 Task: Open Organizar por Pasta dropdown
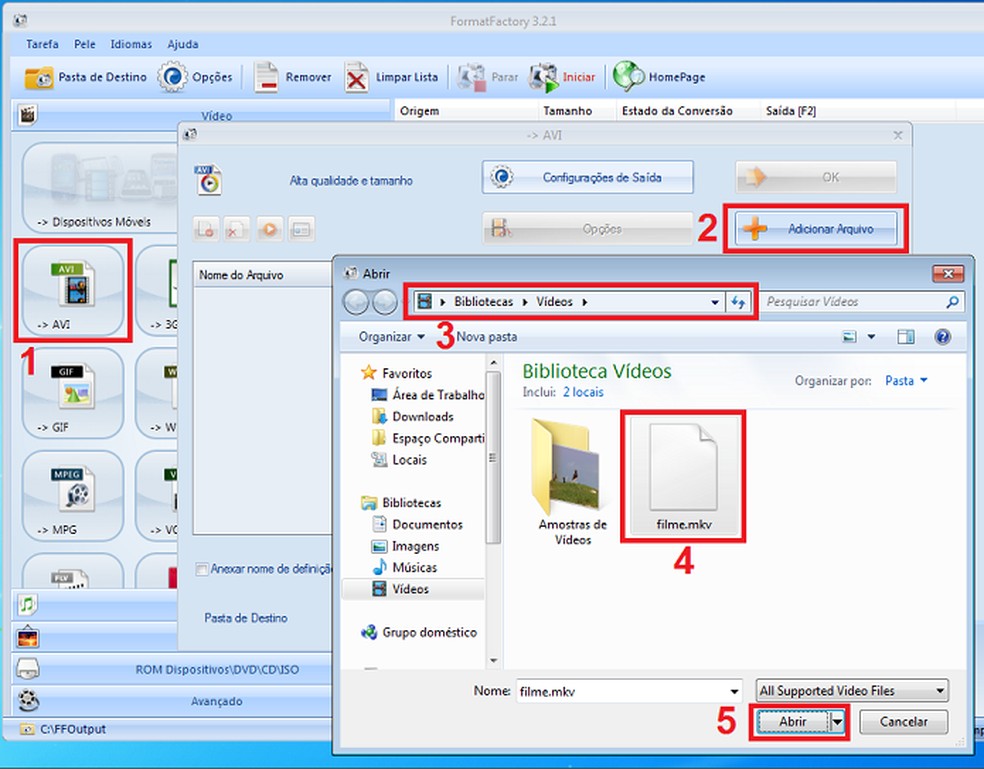pos(906,380)
